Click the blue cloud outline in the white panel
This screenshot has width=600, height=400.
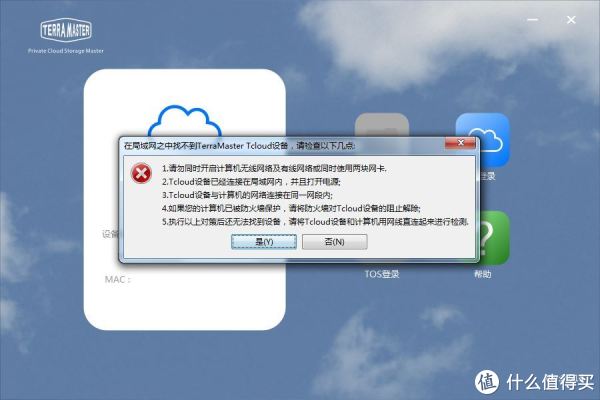184,121
